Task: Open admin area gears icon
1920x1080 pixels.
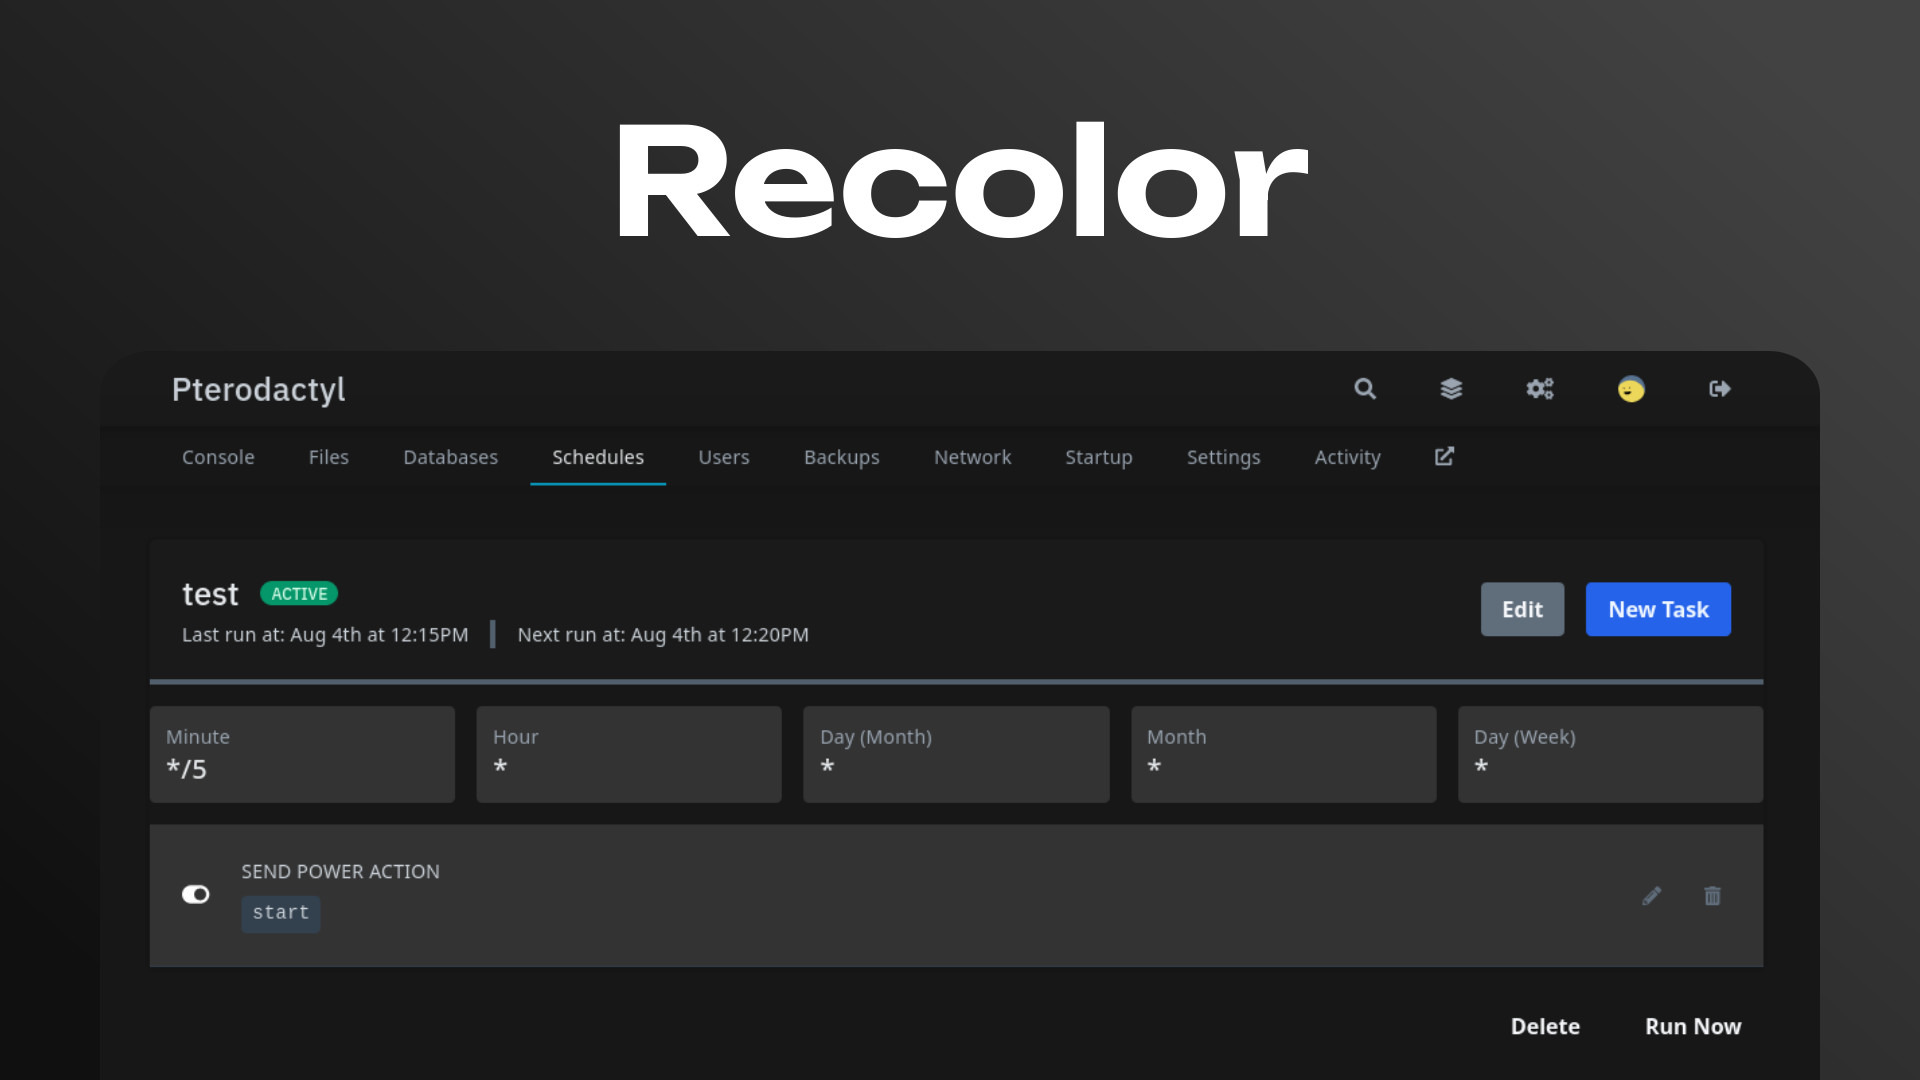Action: pos(1540,389)
